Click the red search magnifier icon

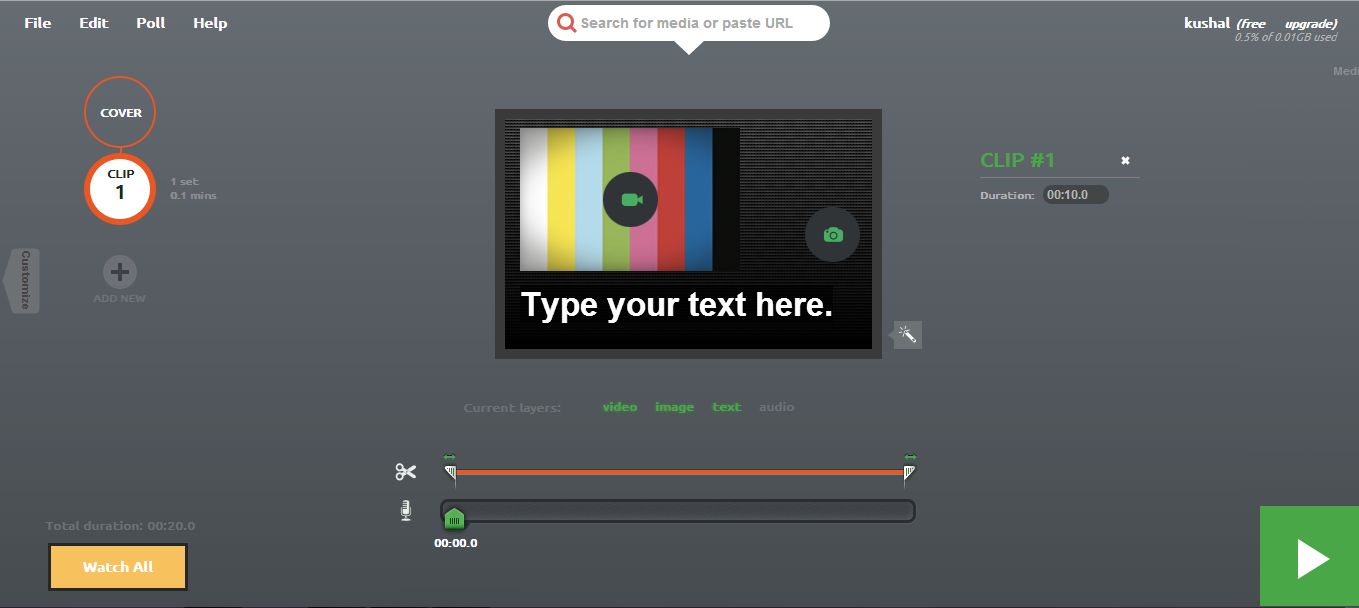click(567, 23)
